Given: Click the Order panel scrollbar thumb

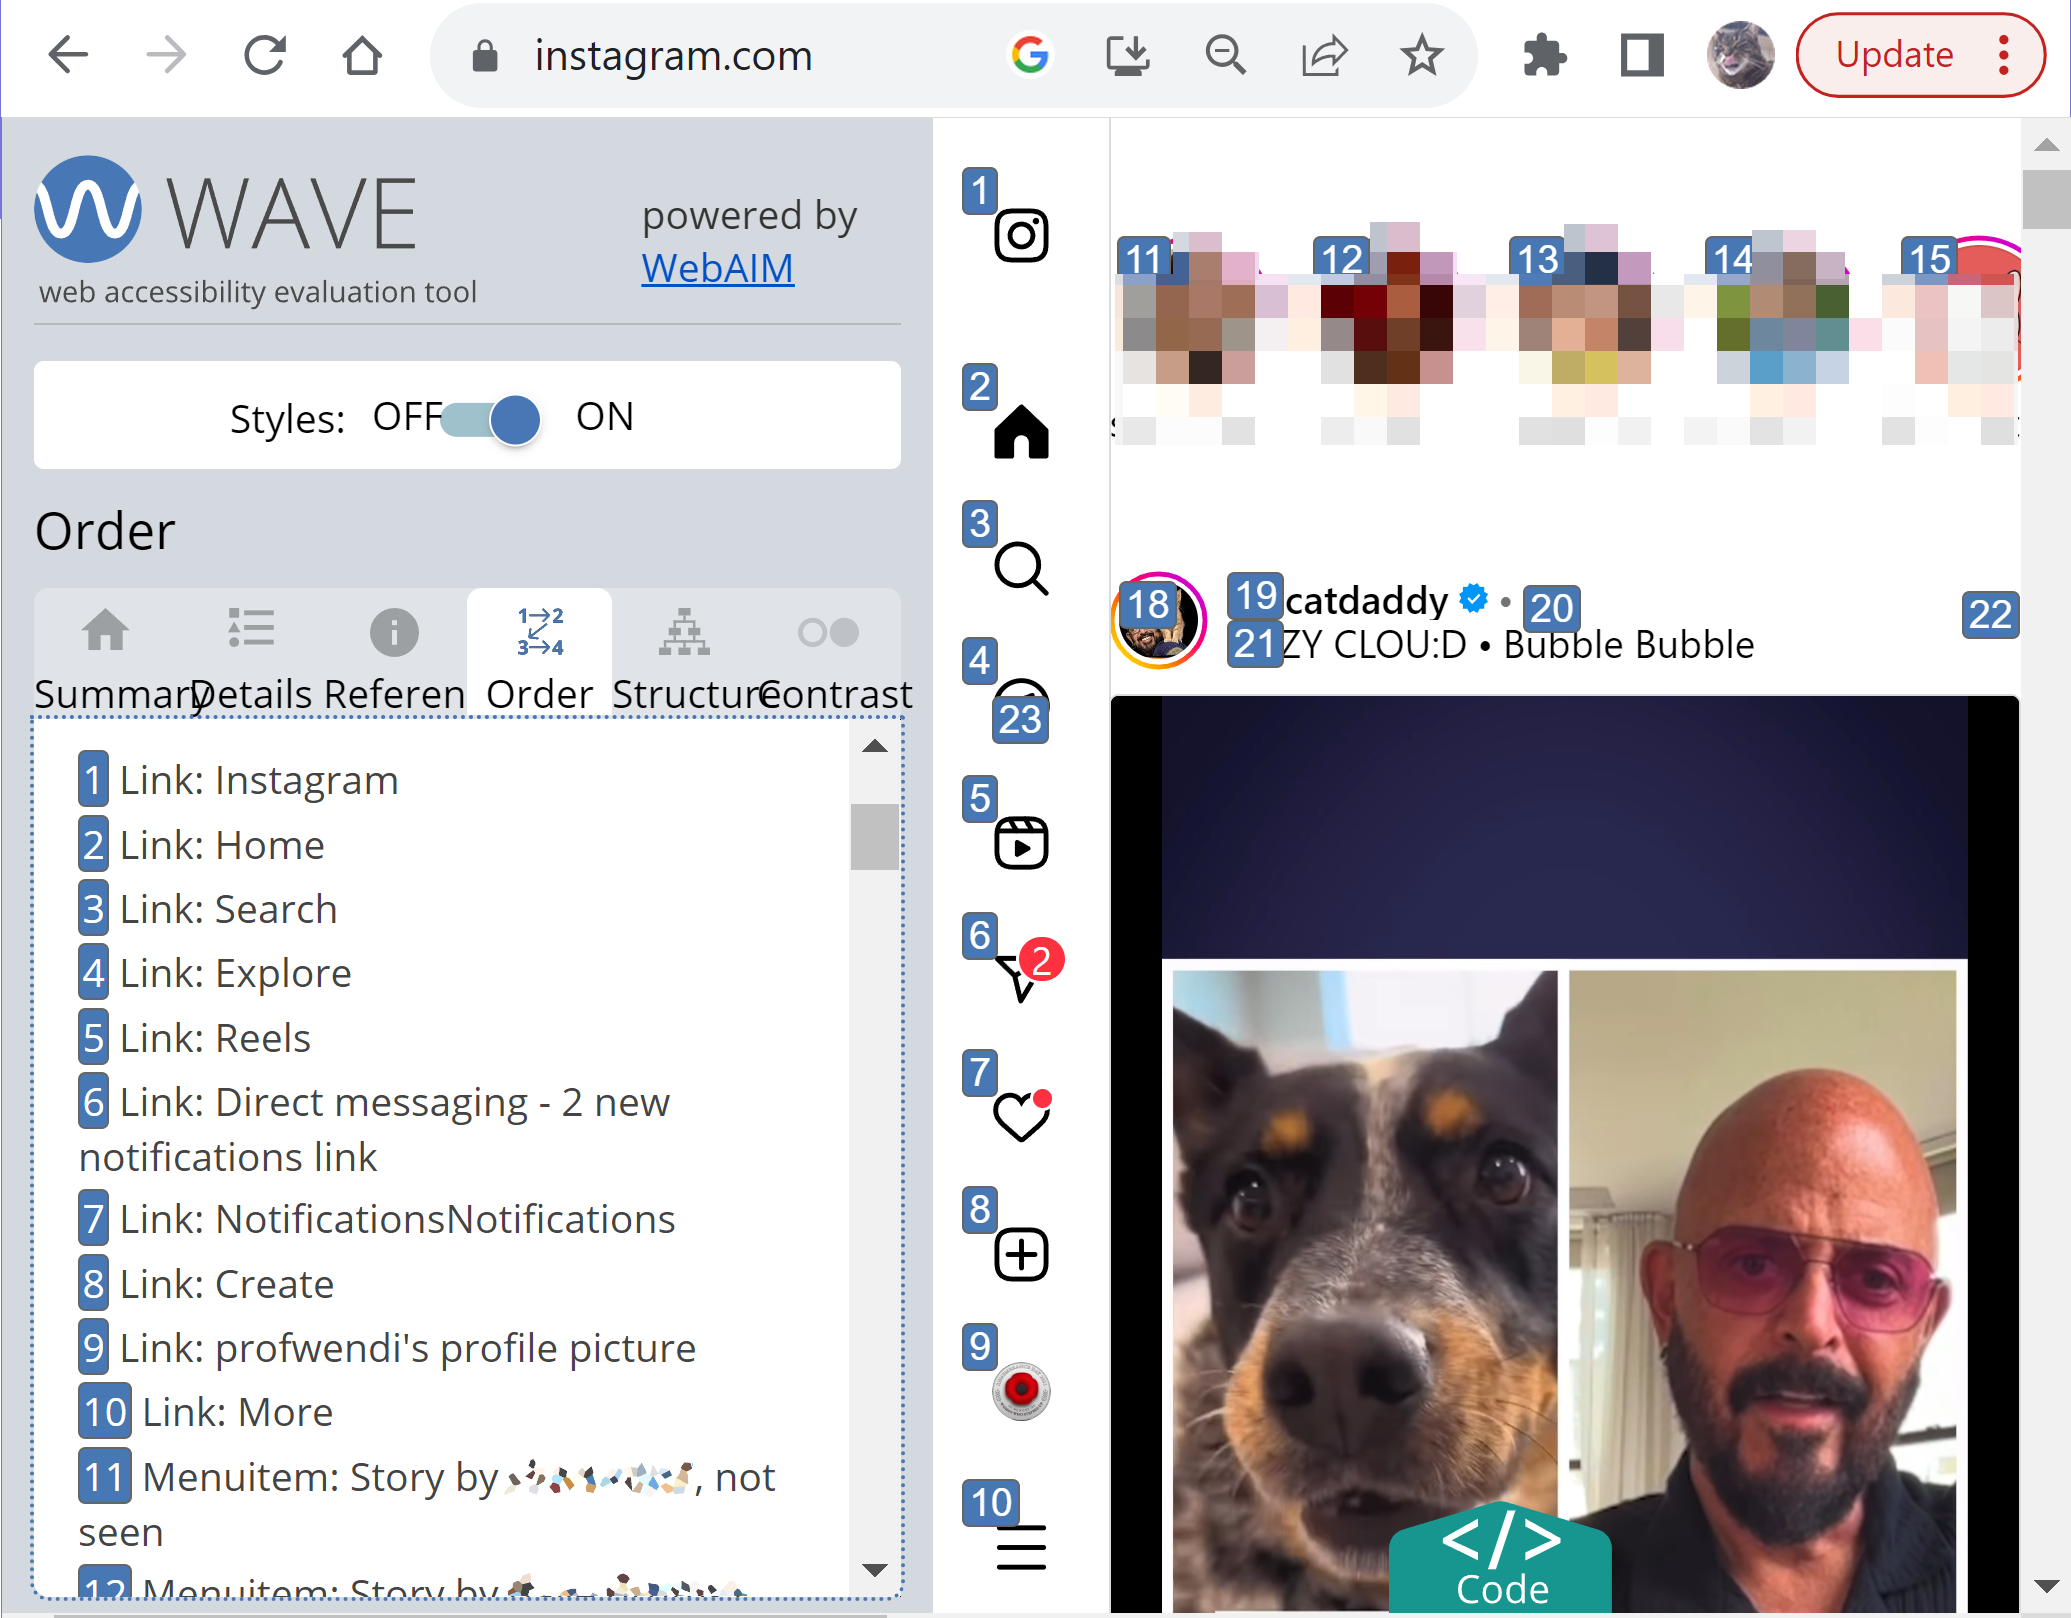Looking at the screenshot, I should pyautogui.click(x=874, y=836).
